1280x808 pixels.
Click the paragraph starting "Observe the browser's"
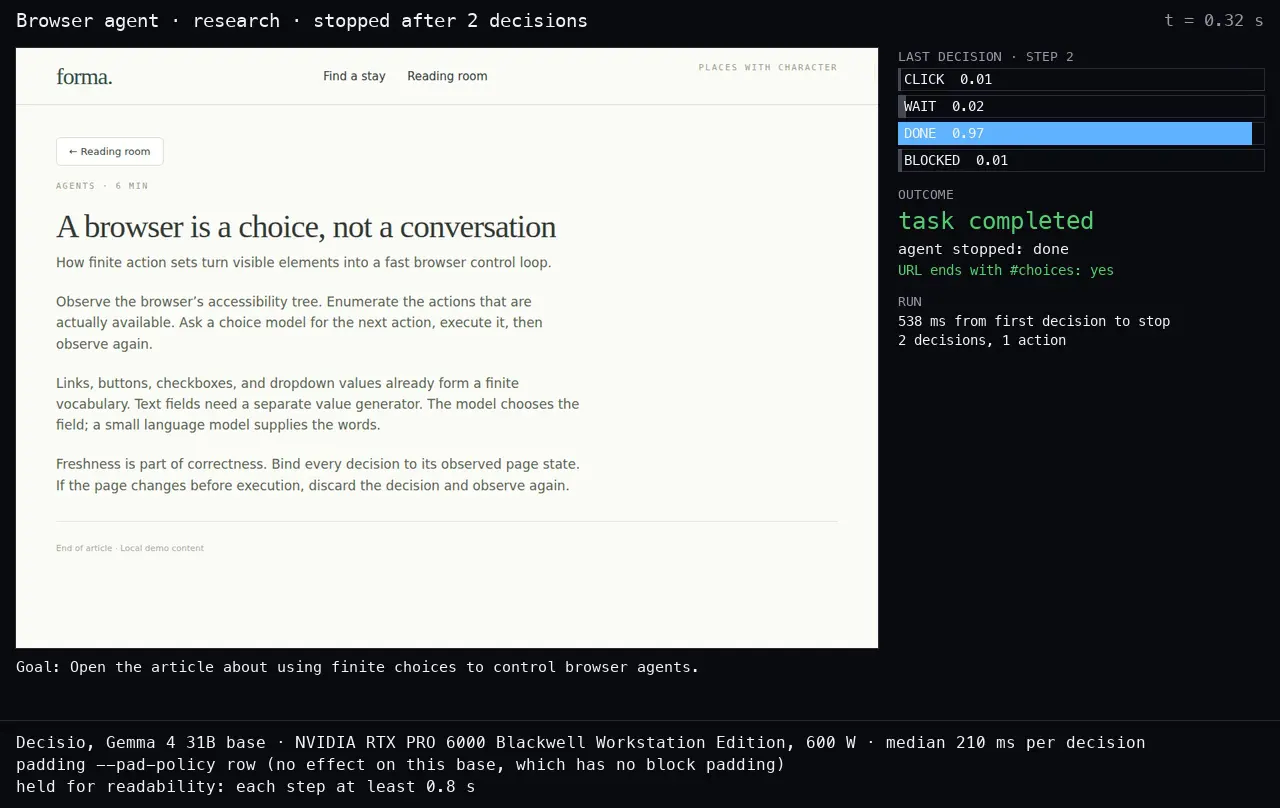(x=300, y=323)
